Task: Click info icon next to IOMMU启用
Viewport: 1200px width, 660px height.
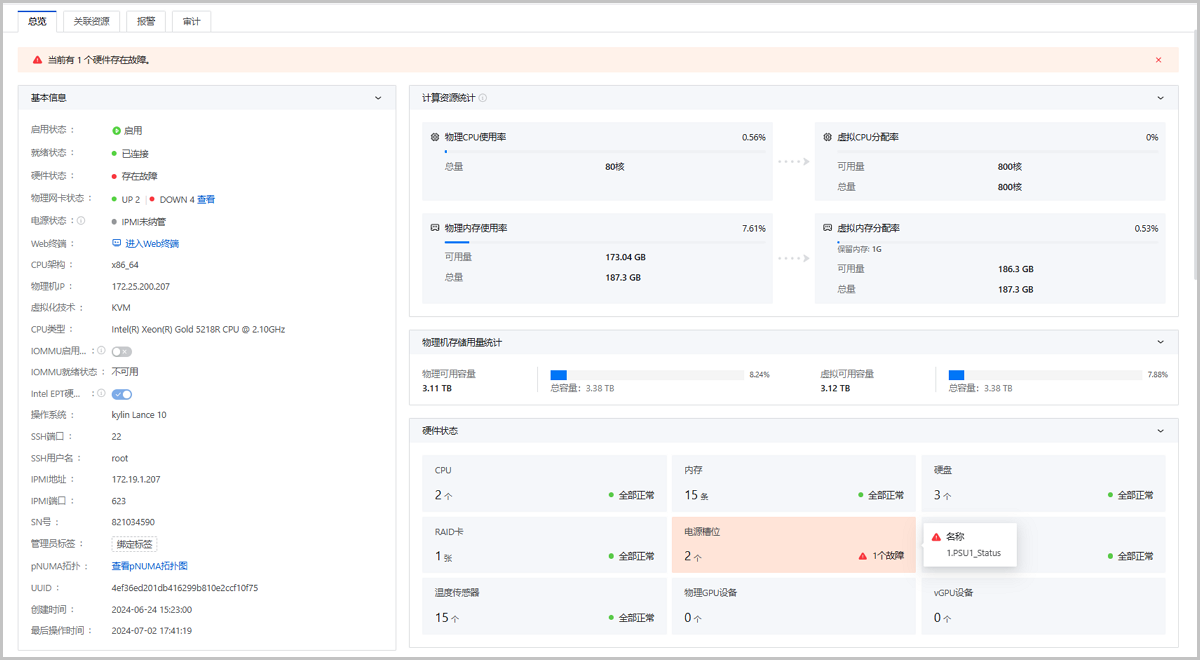Action: 101,351
